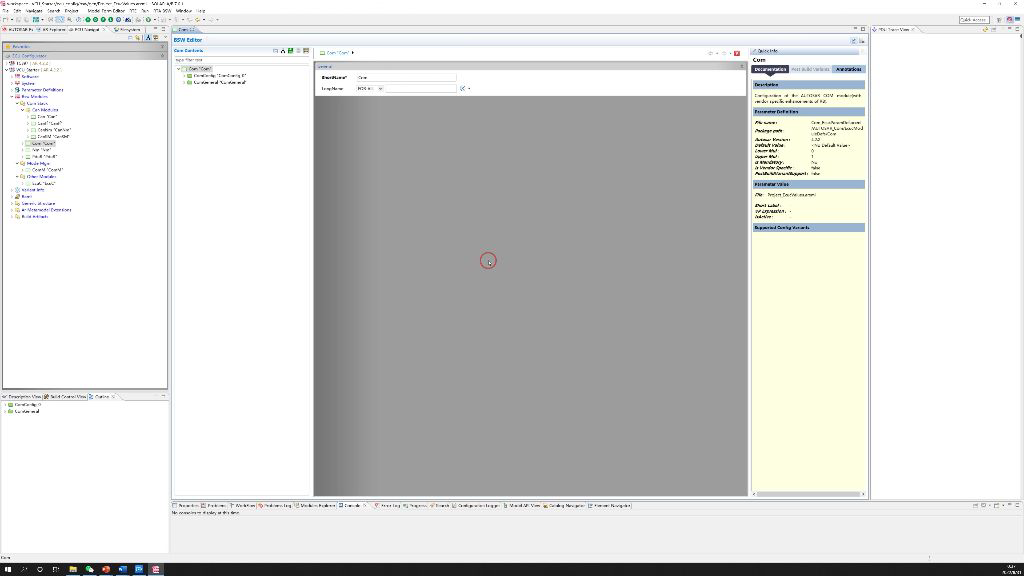Open File Explorer from the taskbar
Viewport: 1024px width, 576px height.
[73, 569]
